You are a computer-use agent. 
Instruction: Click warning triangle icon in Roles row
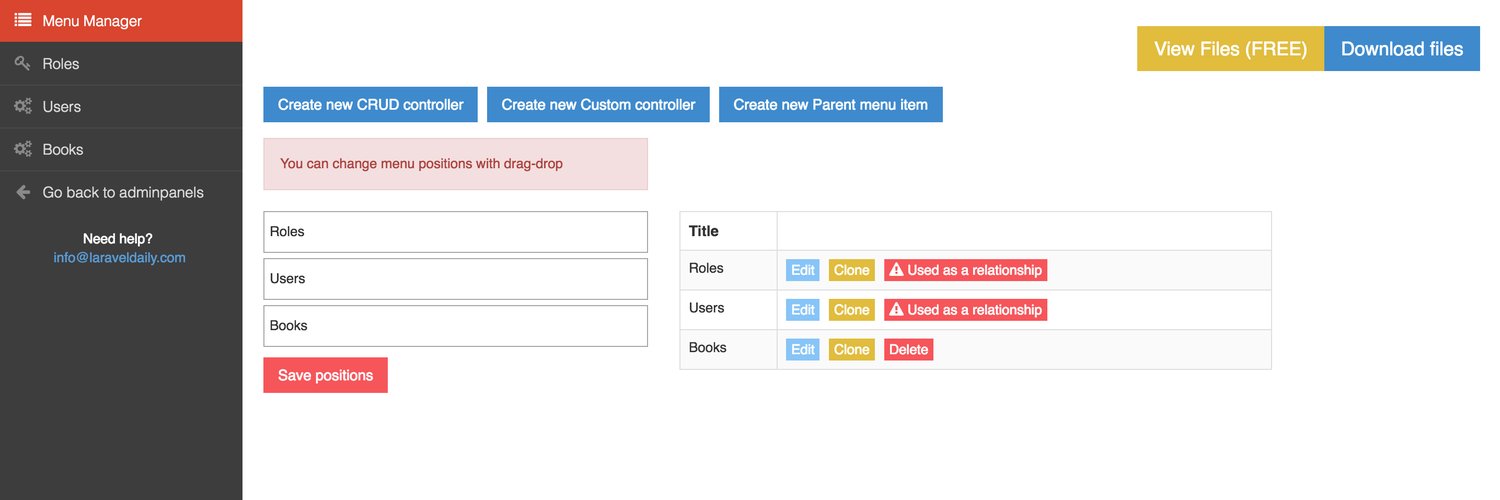coord(896,270)
